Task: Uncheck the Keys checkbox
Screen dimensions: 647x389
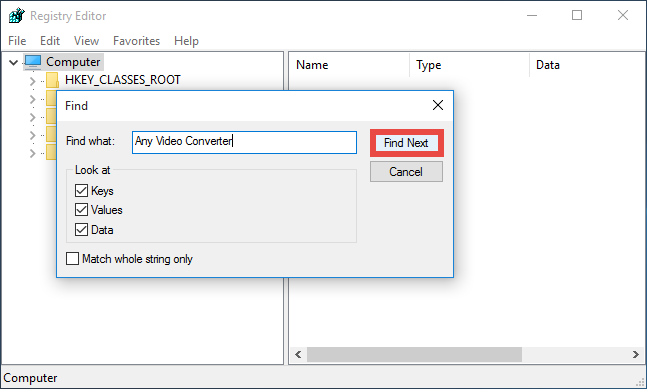Action: (81, 191)
